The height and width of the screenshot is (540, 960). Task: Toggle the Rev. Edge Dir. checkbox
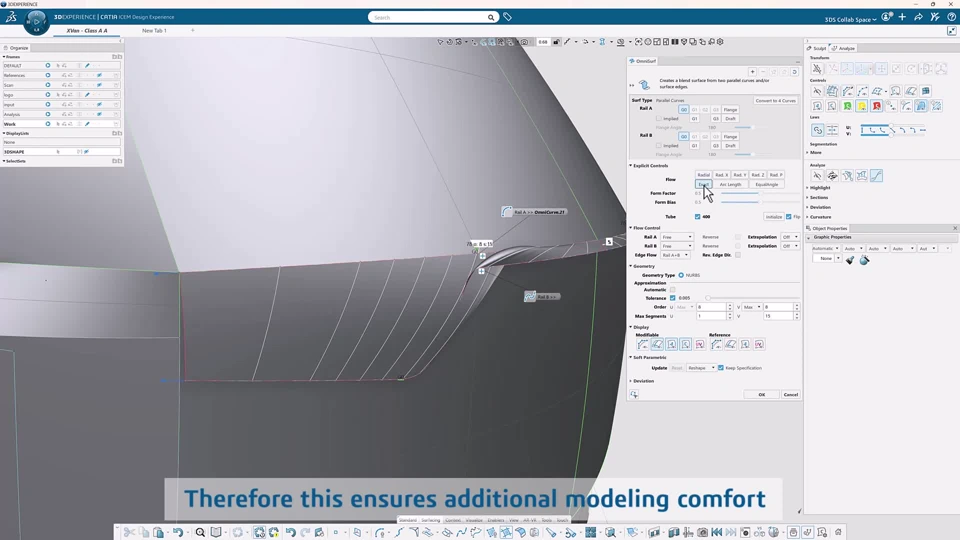pos(738,255)
